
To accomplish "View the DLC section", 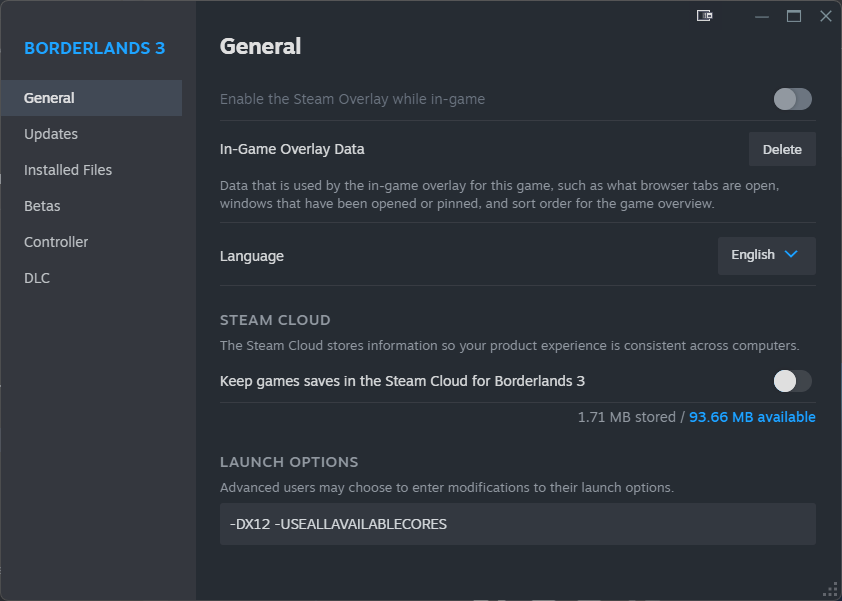I will (37, 278).
